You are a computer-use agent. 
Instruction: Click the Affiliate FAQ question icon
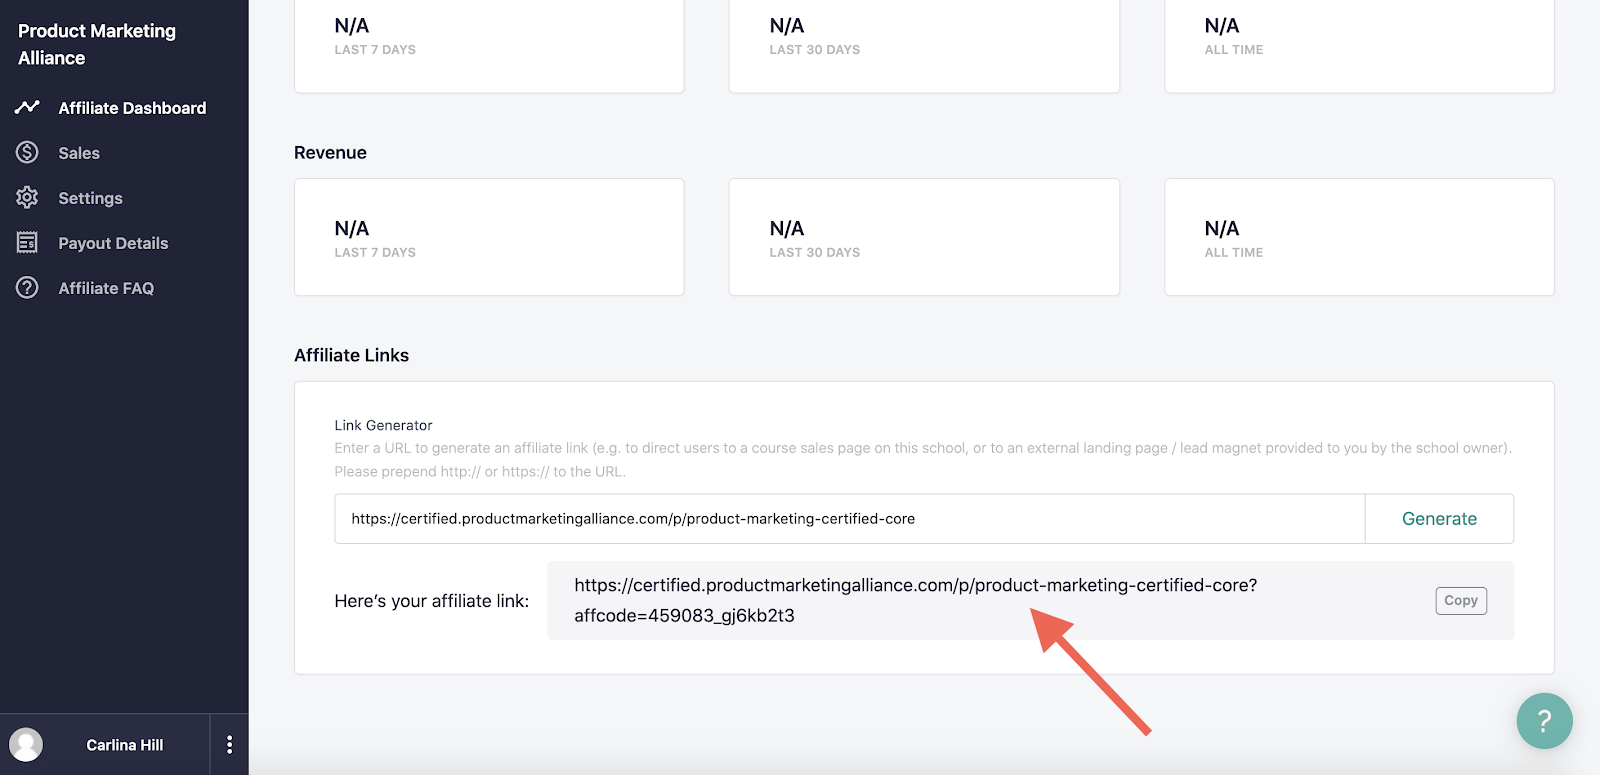27,287
